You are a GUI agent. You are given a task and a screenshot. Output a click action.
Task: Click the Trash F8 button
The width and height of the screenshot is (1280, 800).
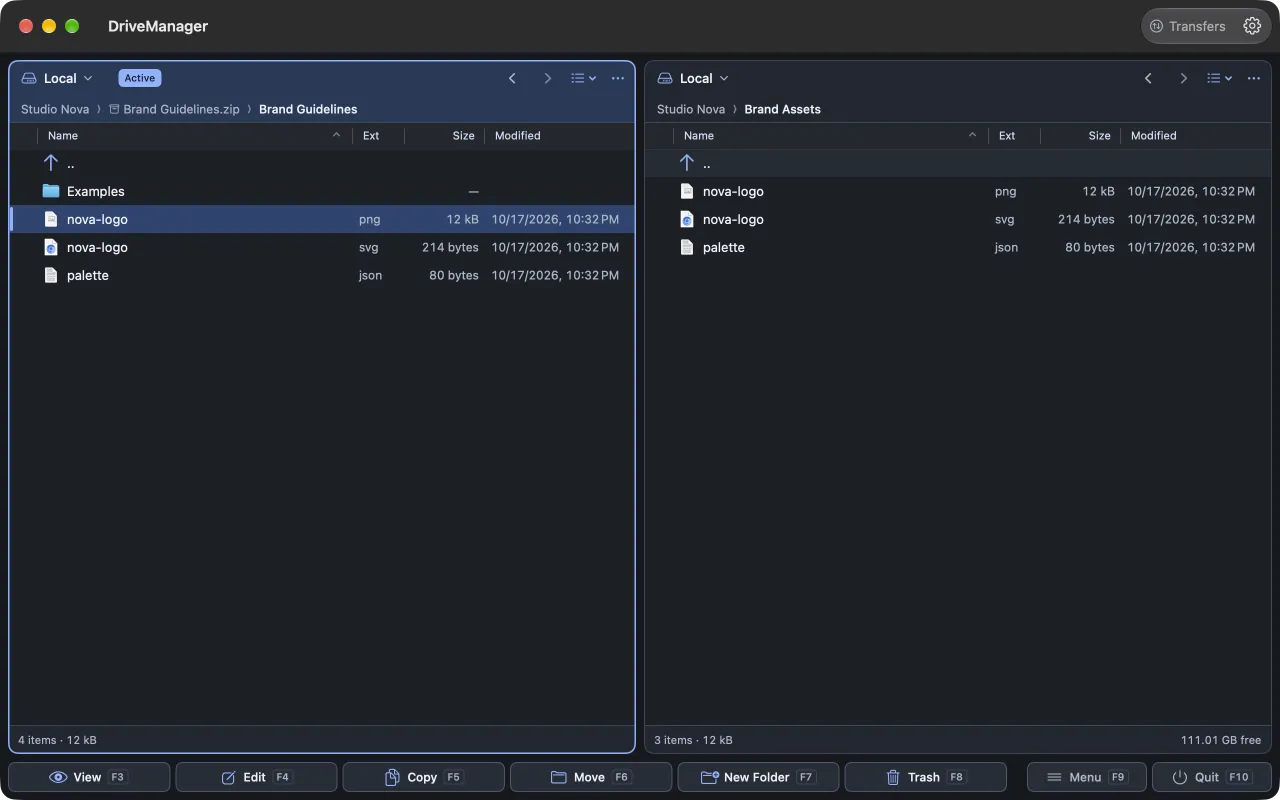[925, 777]
